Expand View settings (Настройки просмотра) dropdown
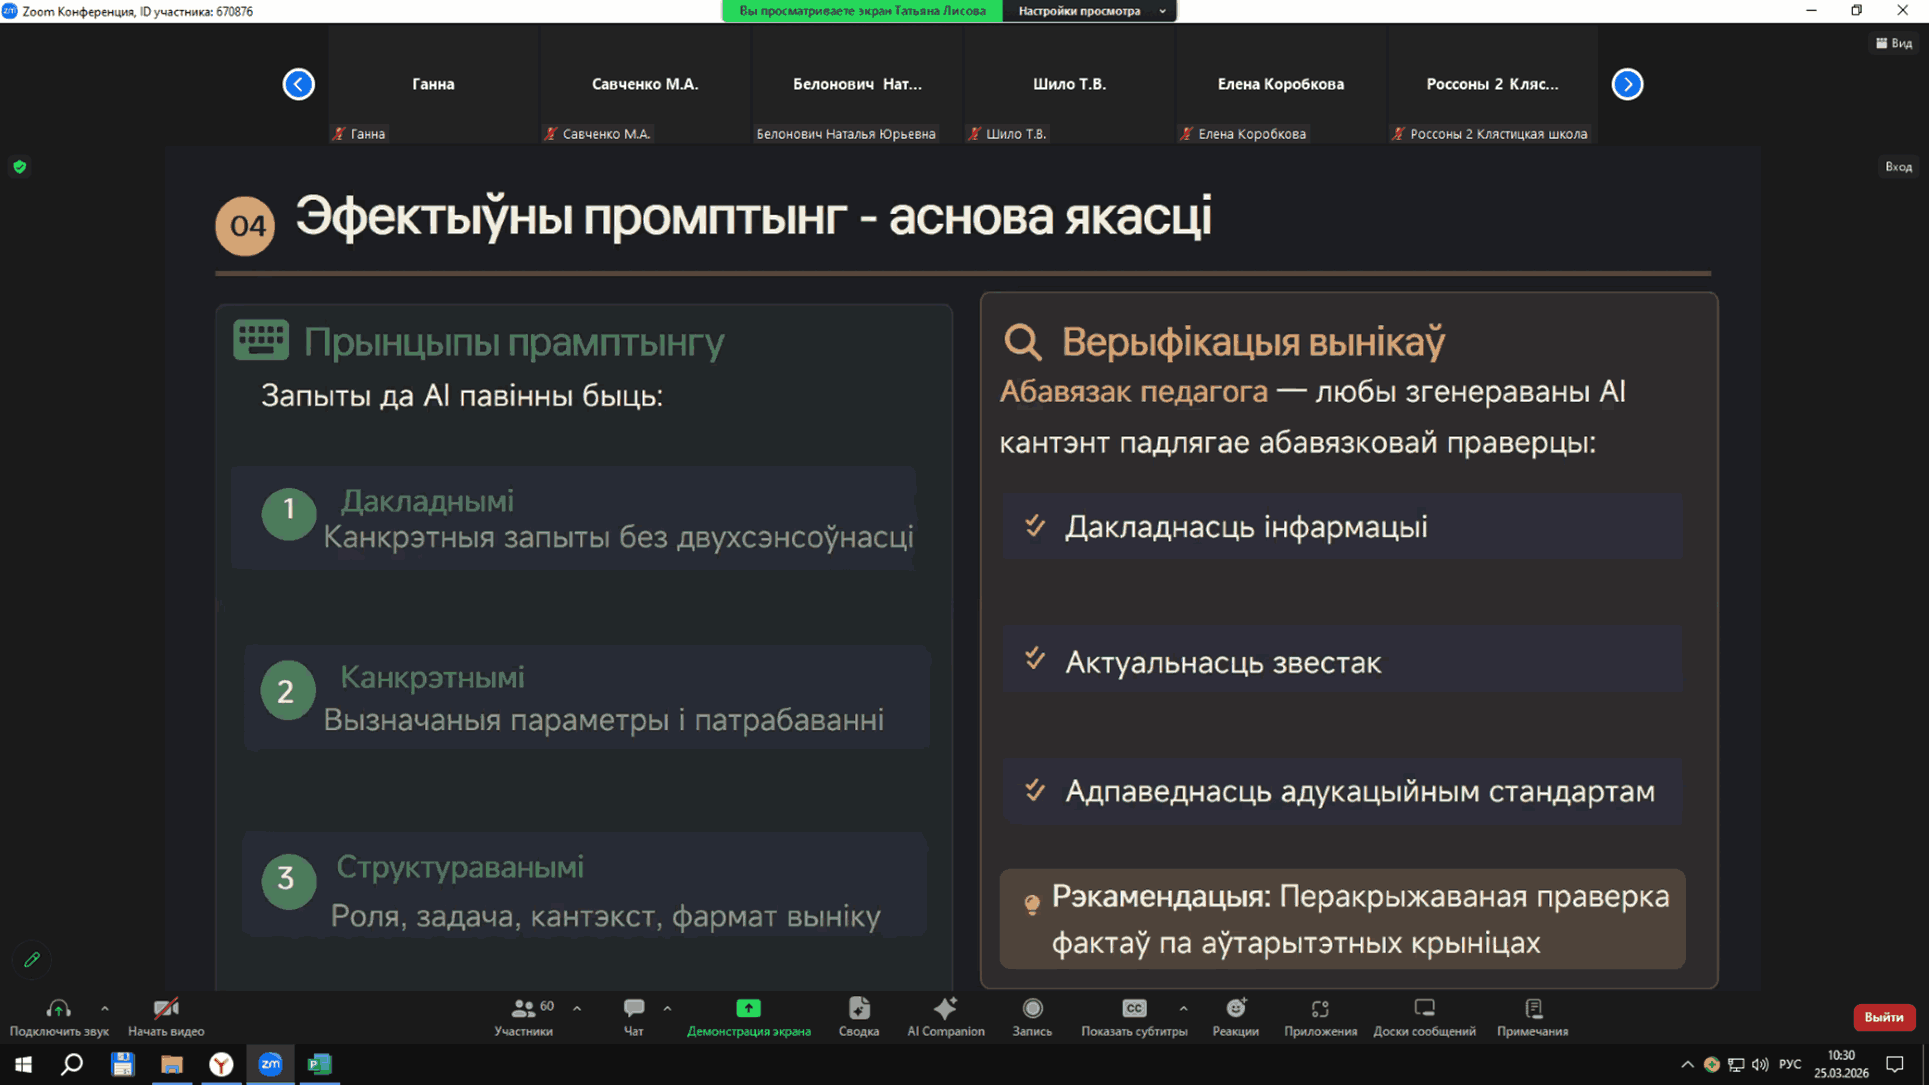The image size is (1929, 1085). coord(1089,11)
